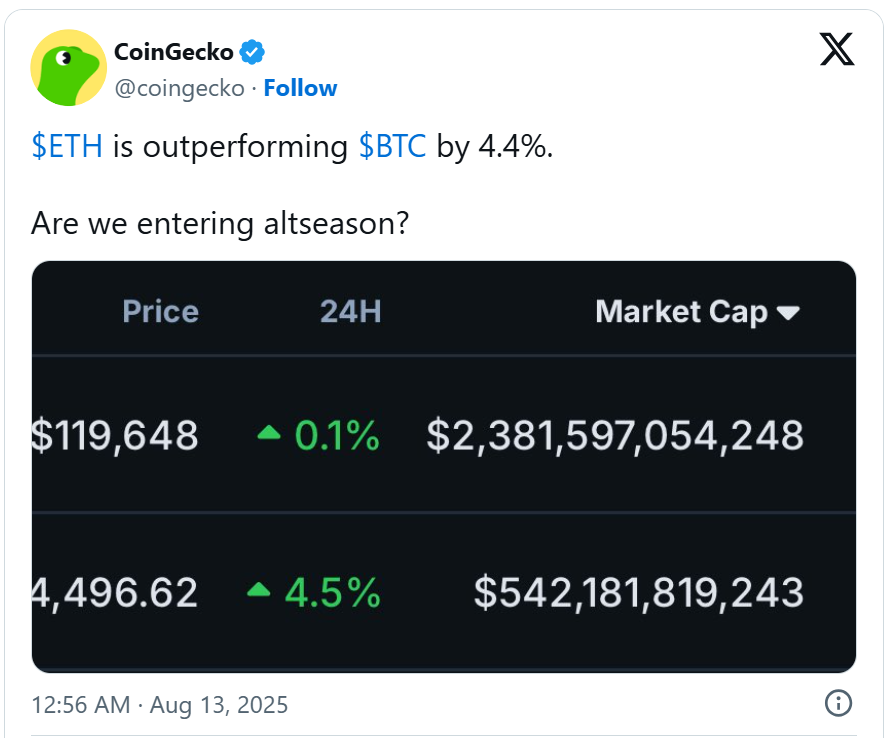Click the blue verified badge
Screen dimensions: 886x738
tap(252, 52)
